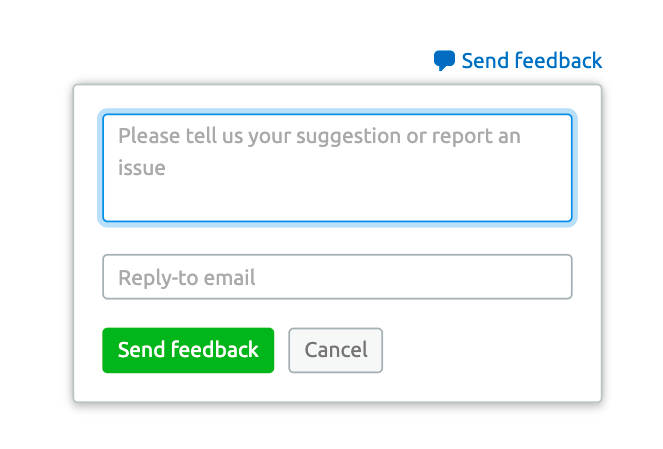Click the blue speech bubble icon
The height and width of the screenshot is (449, 663).
[x=444, y=61]
